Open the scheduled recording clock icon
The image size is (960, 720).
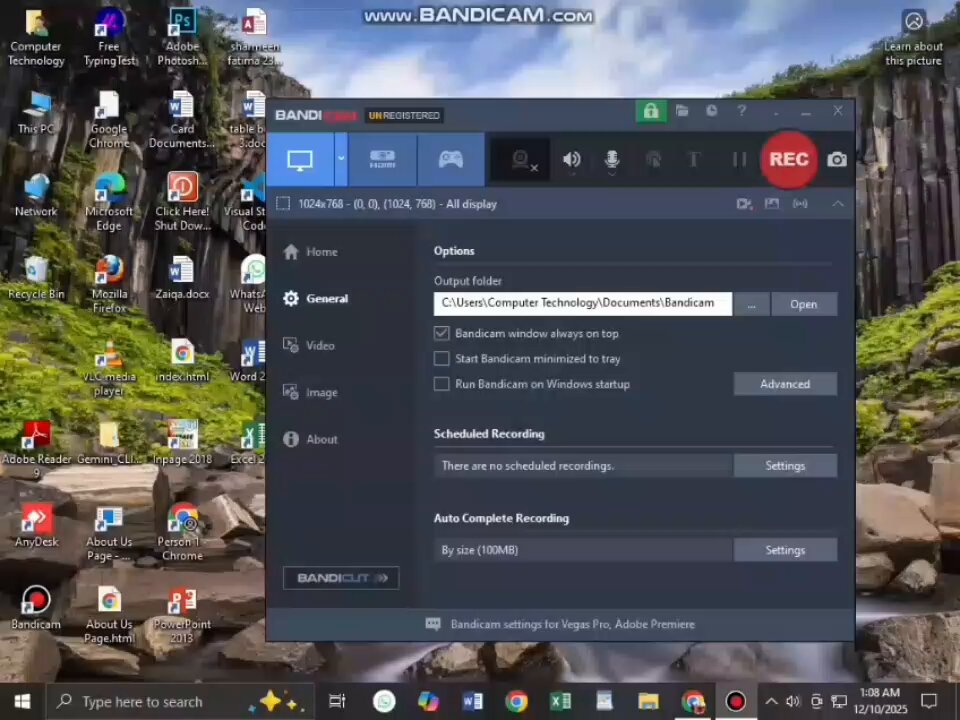pos(711,111)
